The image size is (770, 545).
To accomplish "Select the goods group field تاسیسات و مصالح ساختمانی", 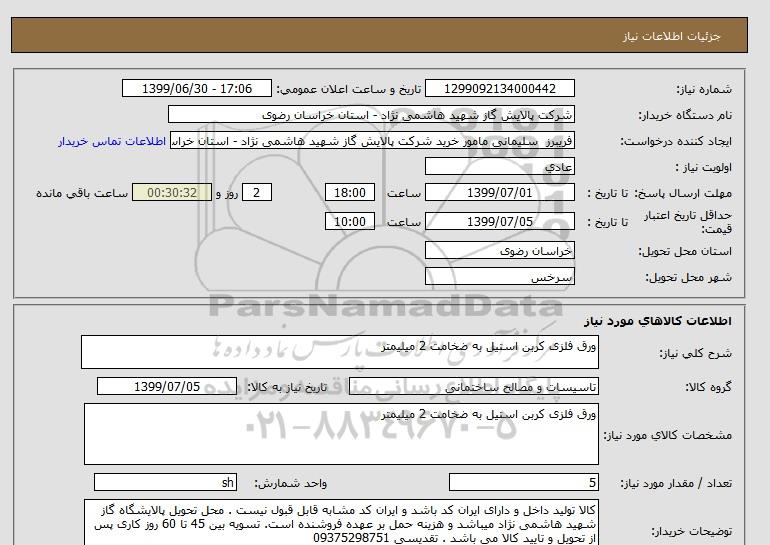I will (x=474, y=386).
